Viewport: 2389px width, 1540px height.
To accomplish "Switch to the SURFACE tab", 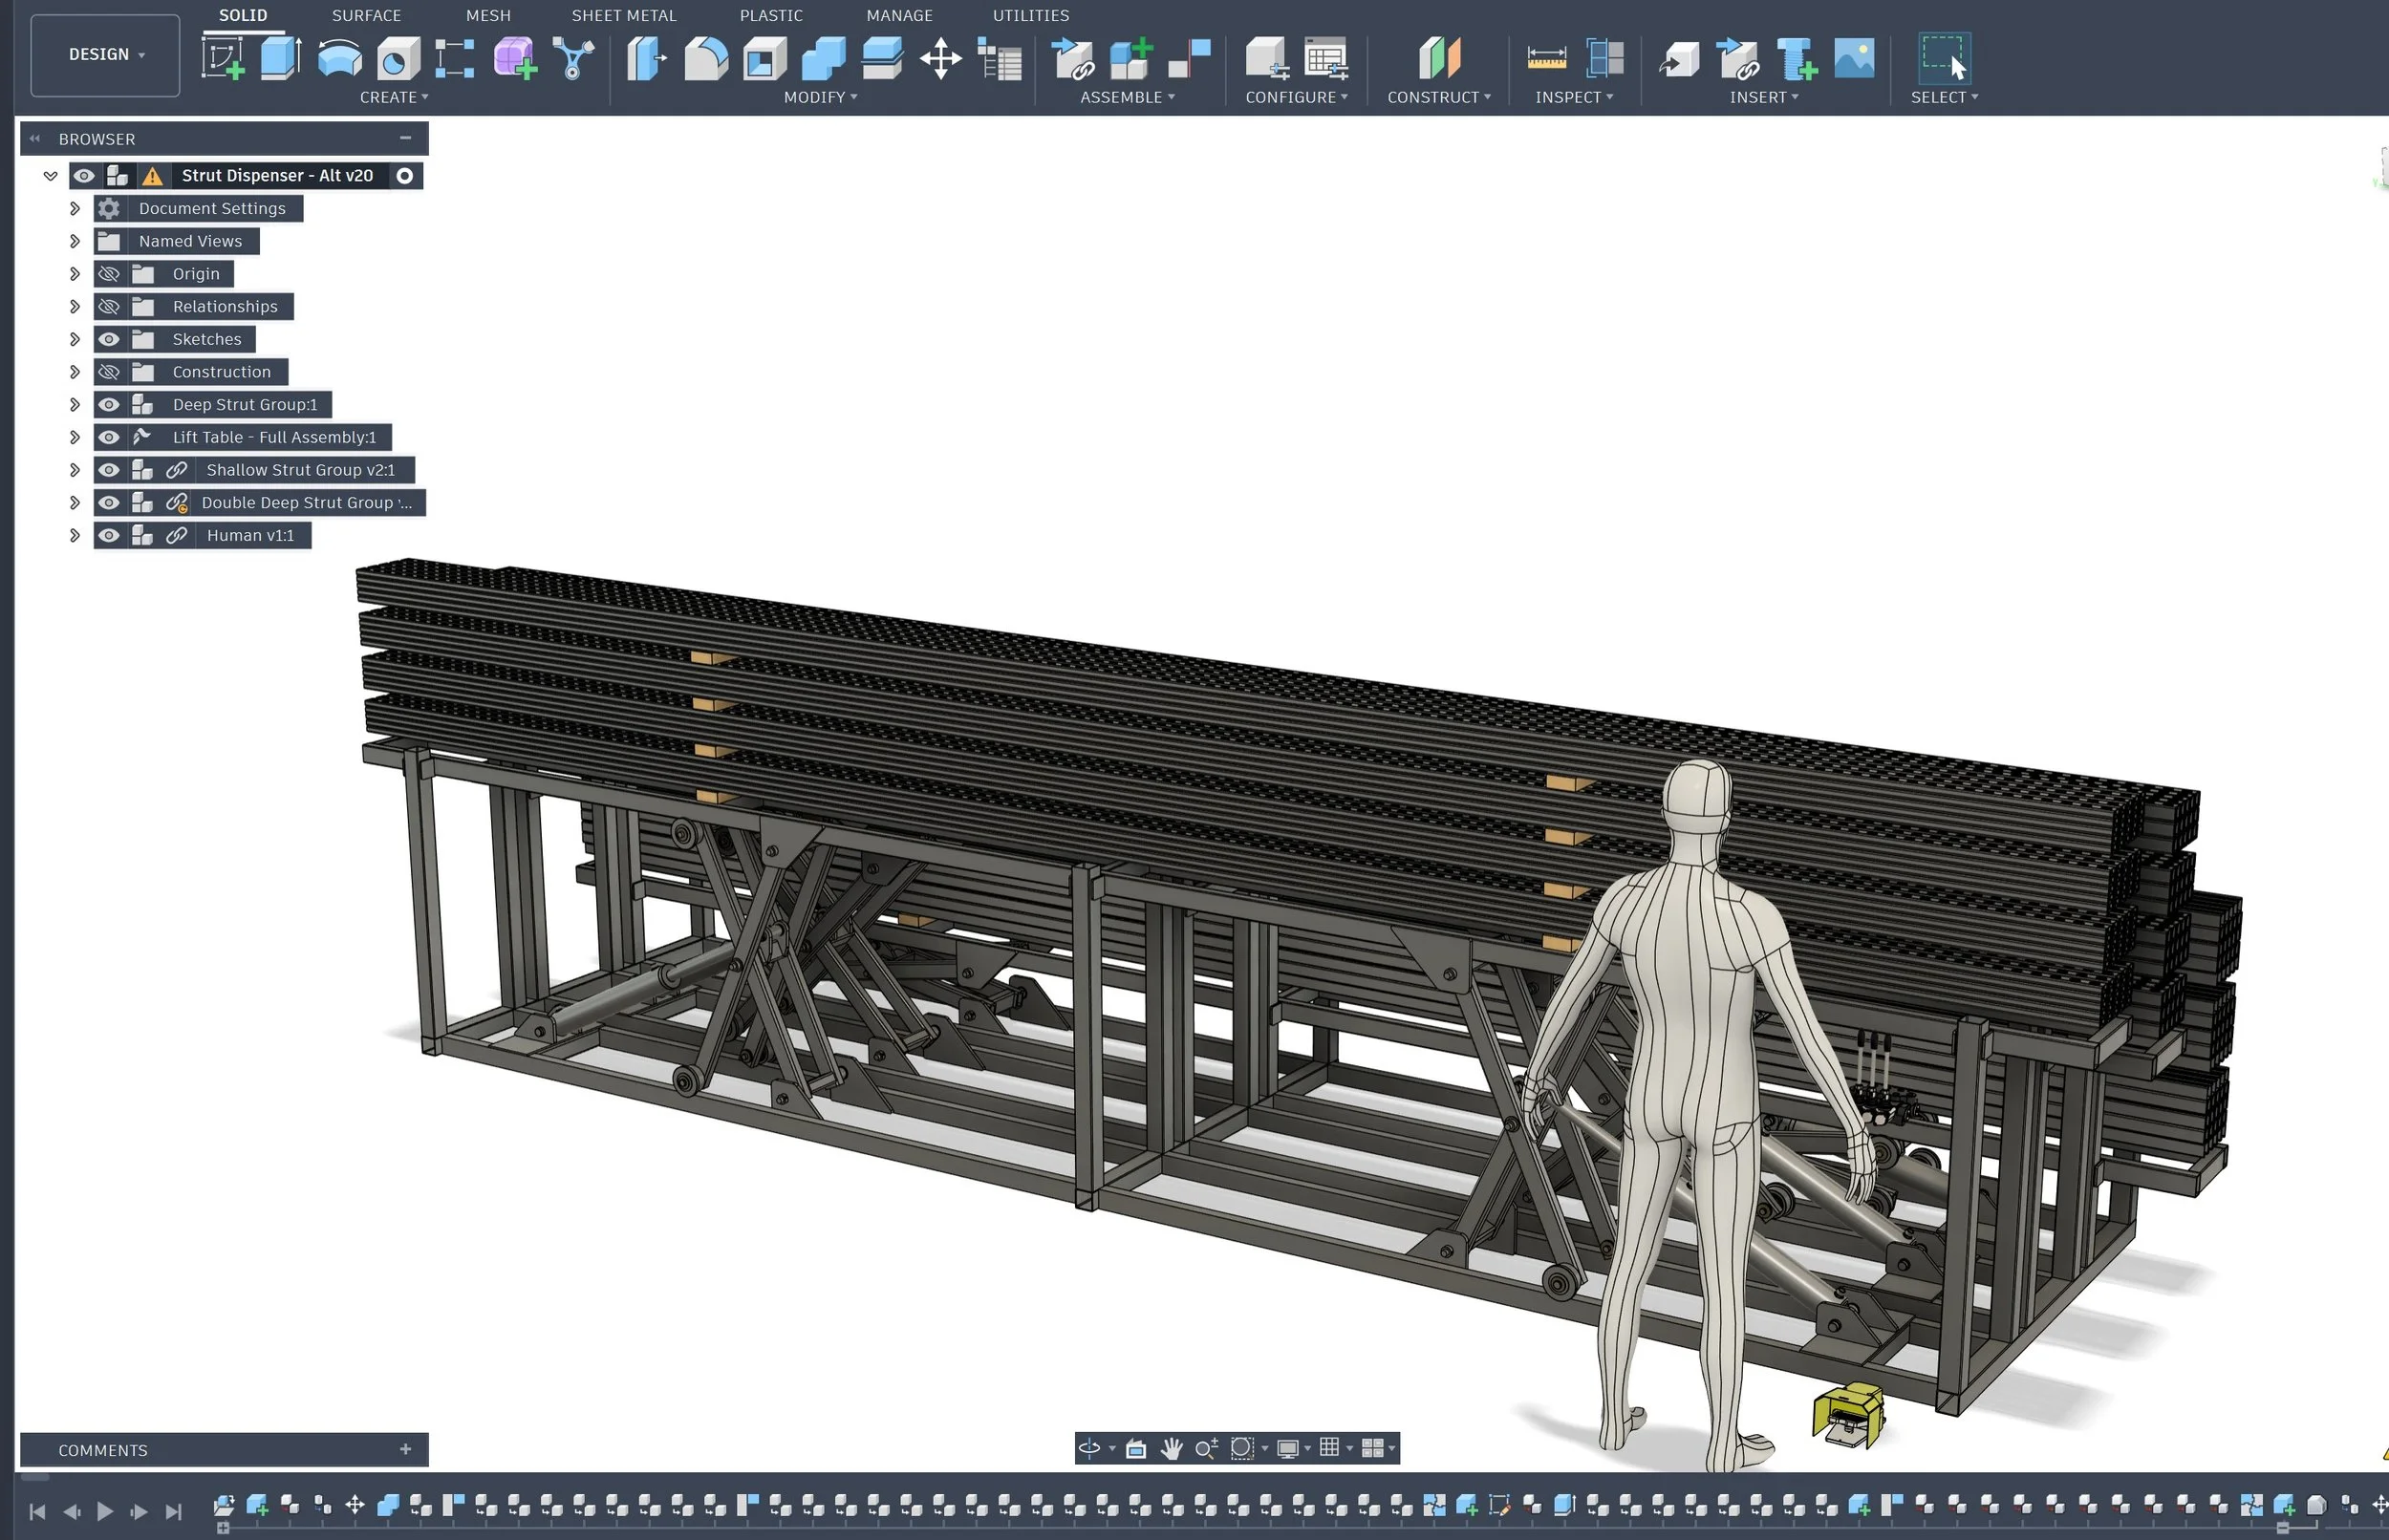I will point(366,15).
